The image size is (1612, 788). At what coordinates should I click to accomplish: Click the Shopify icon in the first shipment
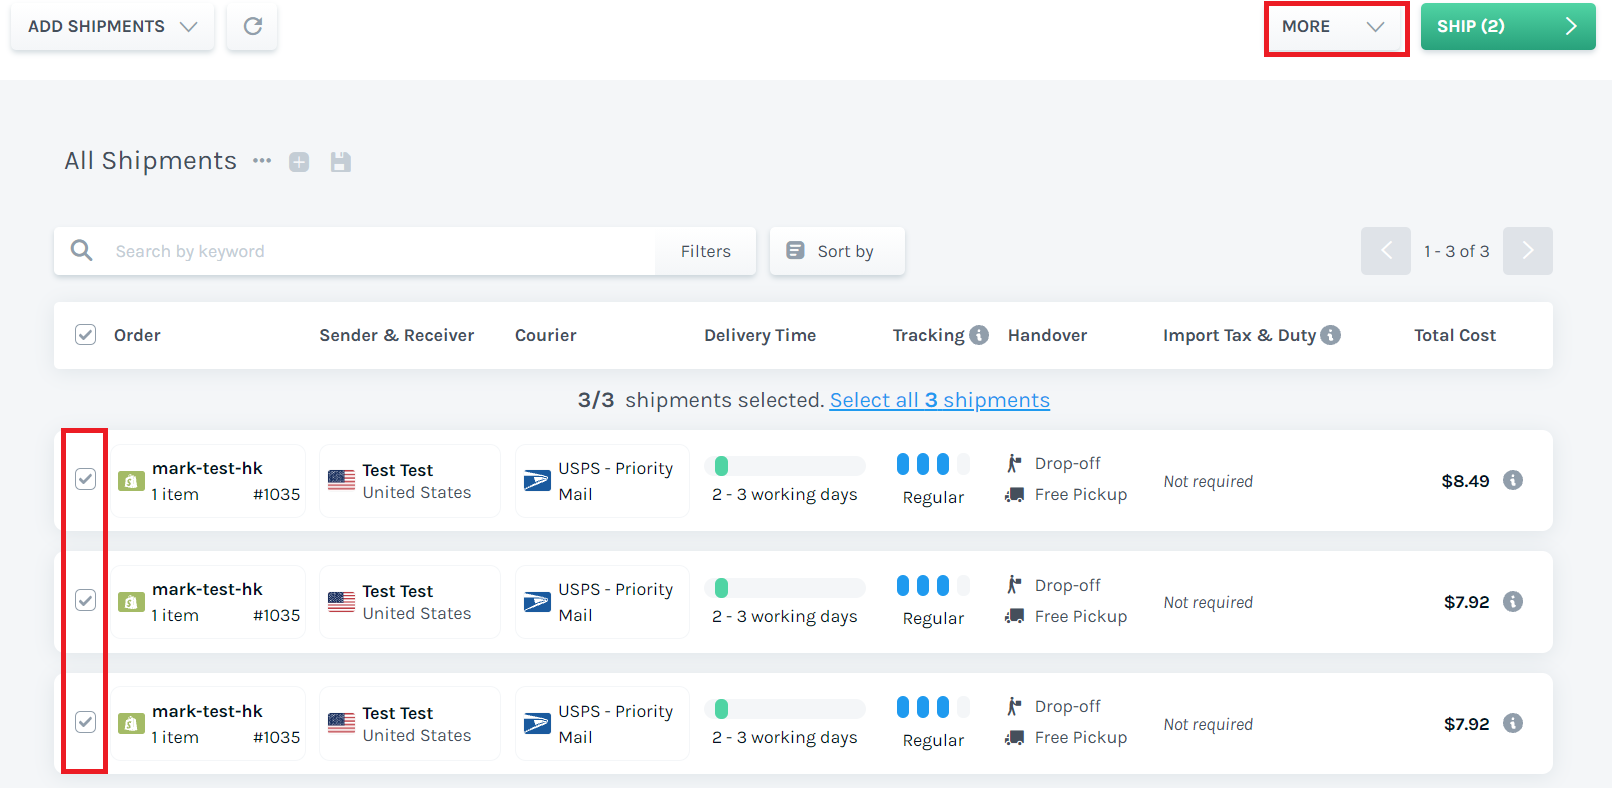click(131, 481)
